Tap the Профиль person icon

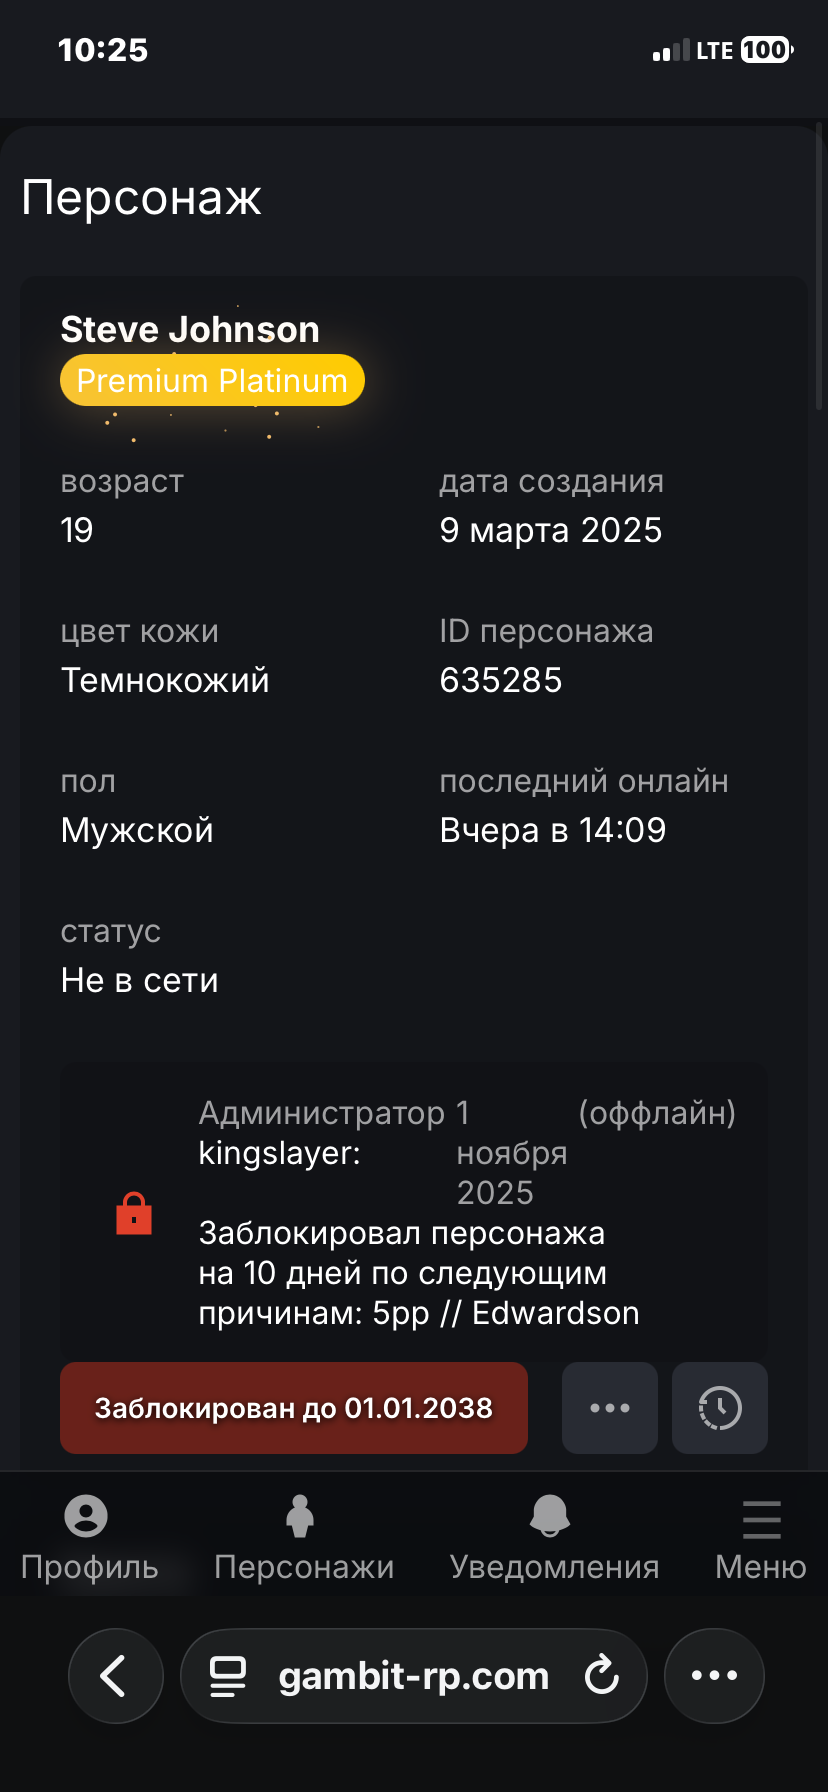pos(86,1516)
